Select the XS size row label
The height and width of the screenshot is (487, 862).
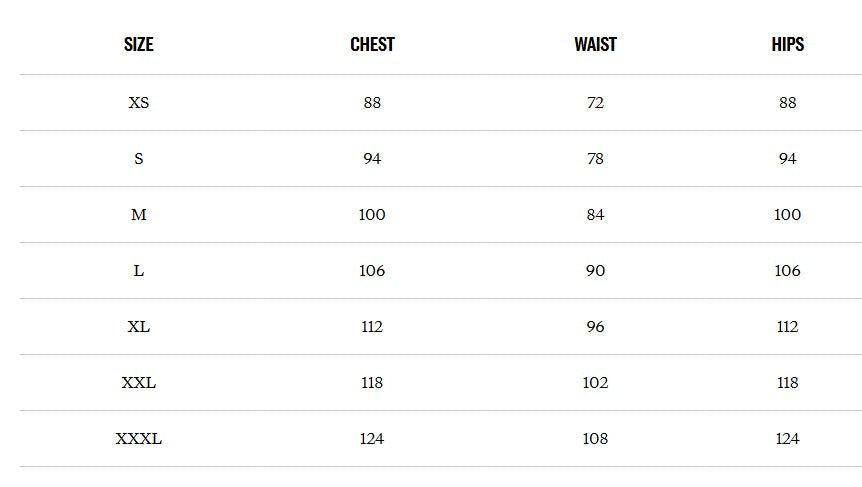pyautogui.click(x=139, y=102)
